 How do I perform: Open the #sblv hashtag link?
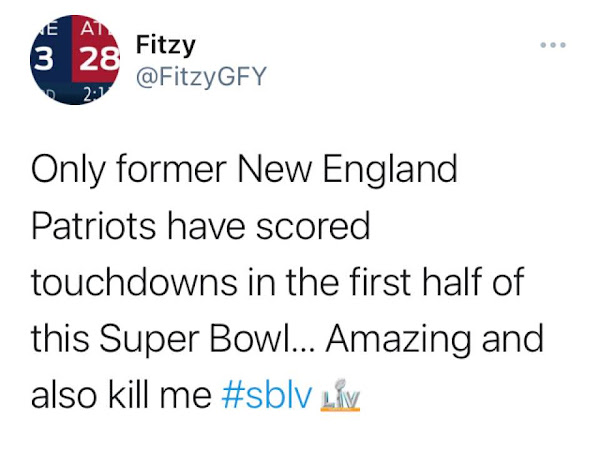pos(262,395)
